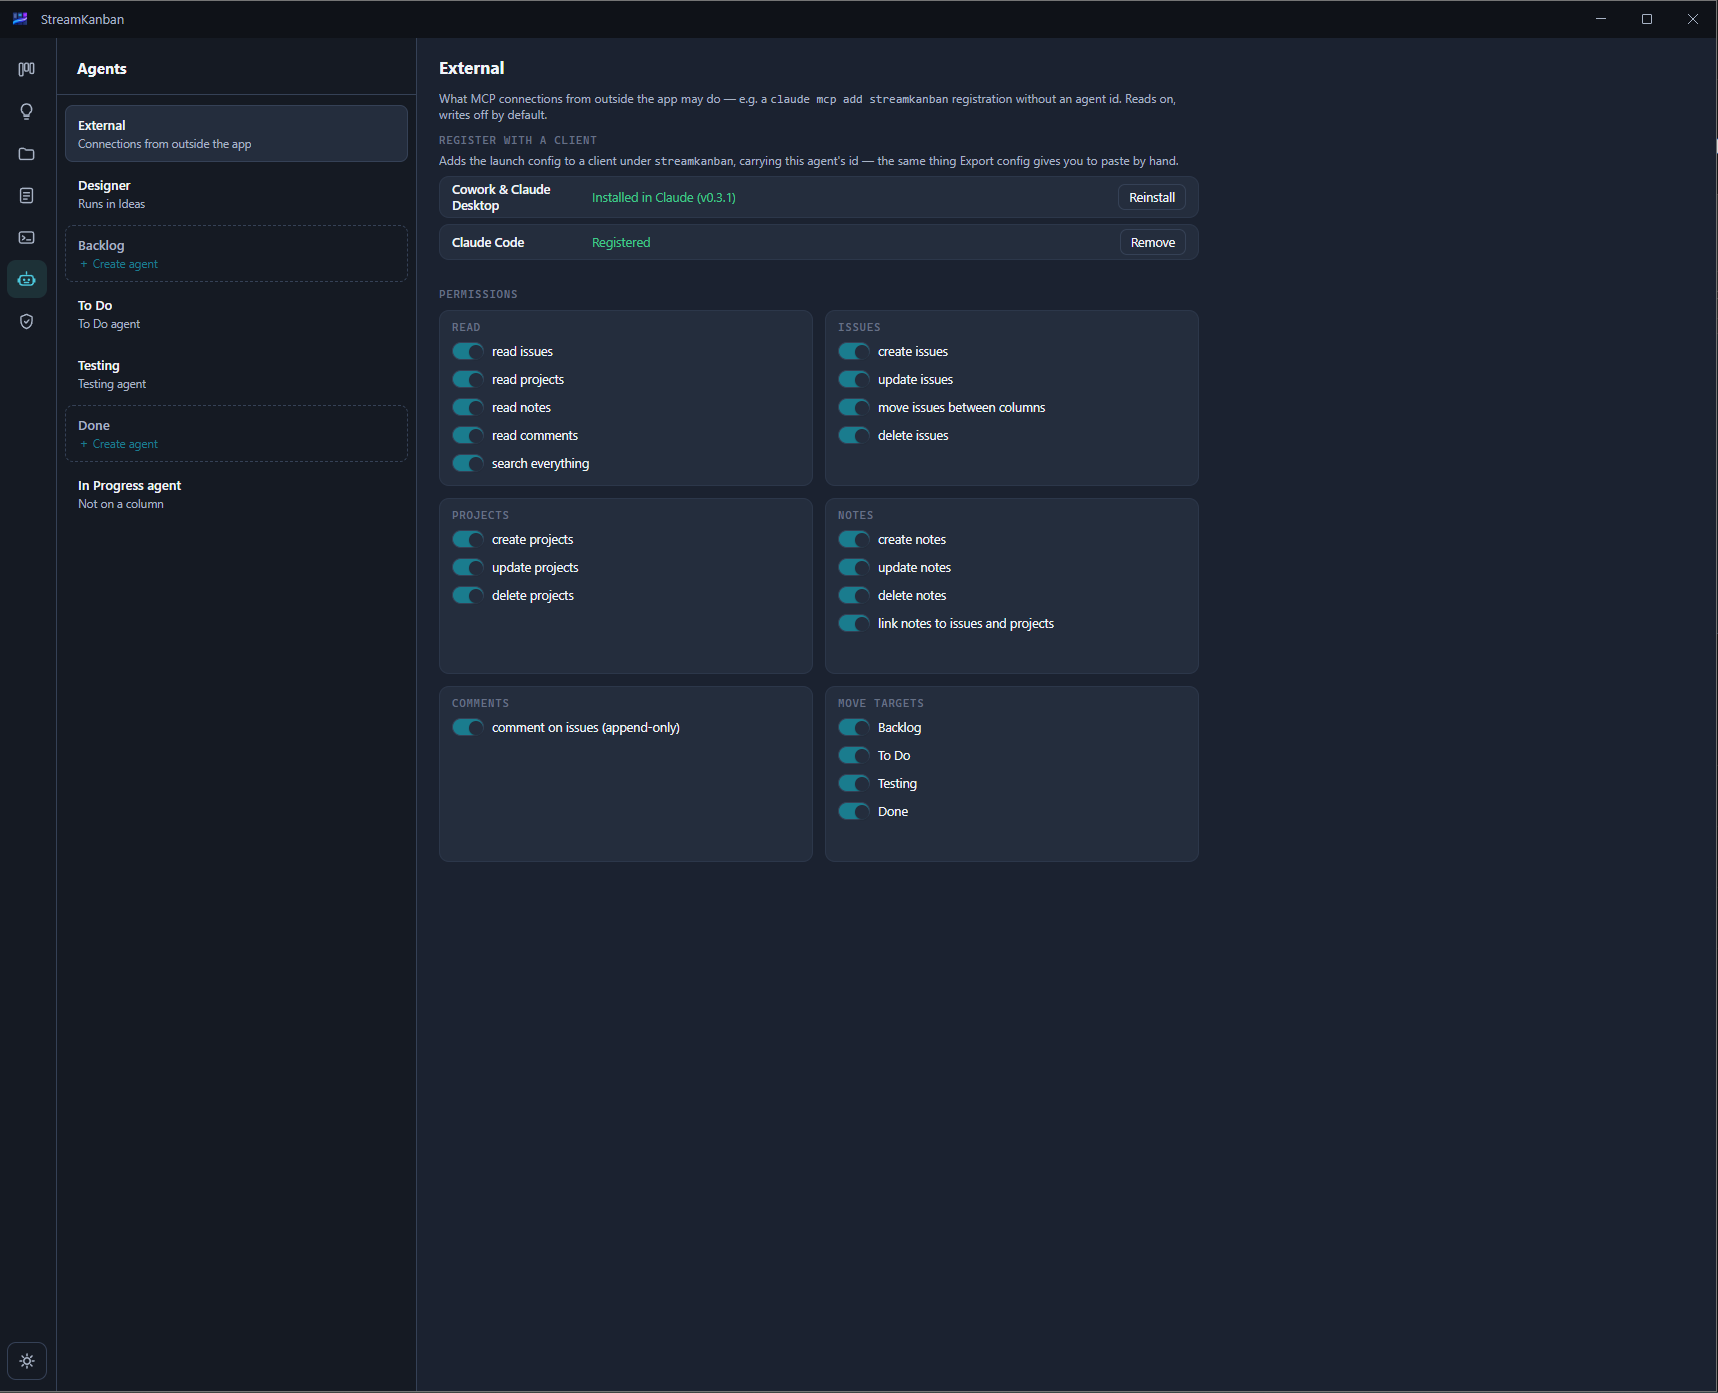Click the MOVE TARGETS group label

point(881,703)
